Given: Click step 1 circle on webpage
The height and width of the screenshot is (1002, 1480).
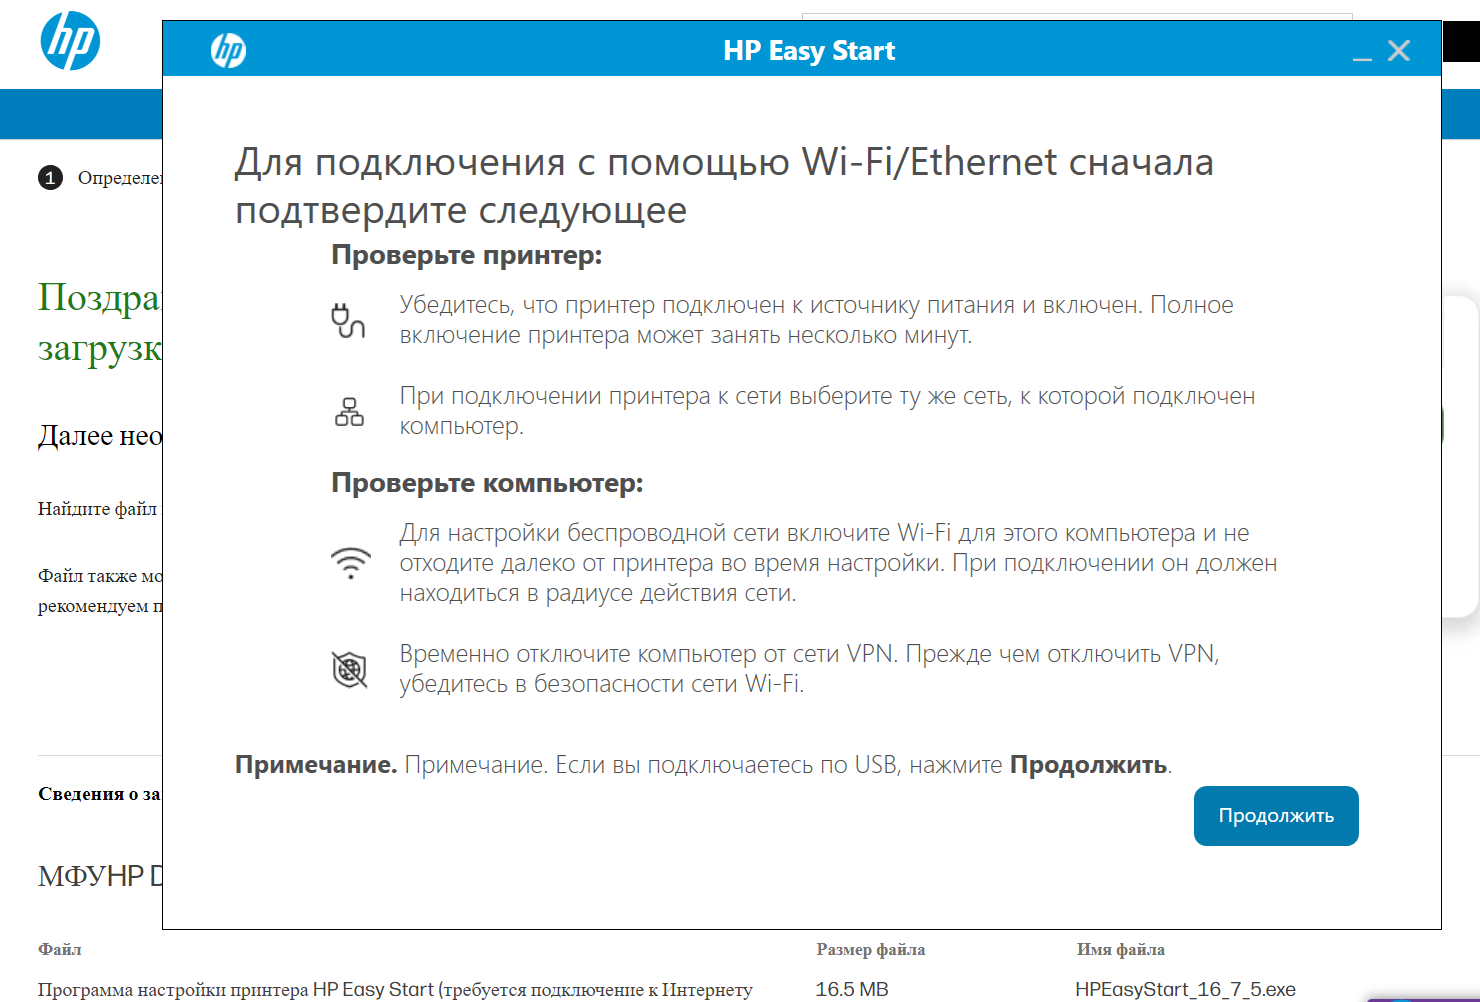Looking at the screenshot, I should pyautogui.click(x=50, y=178).
